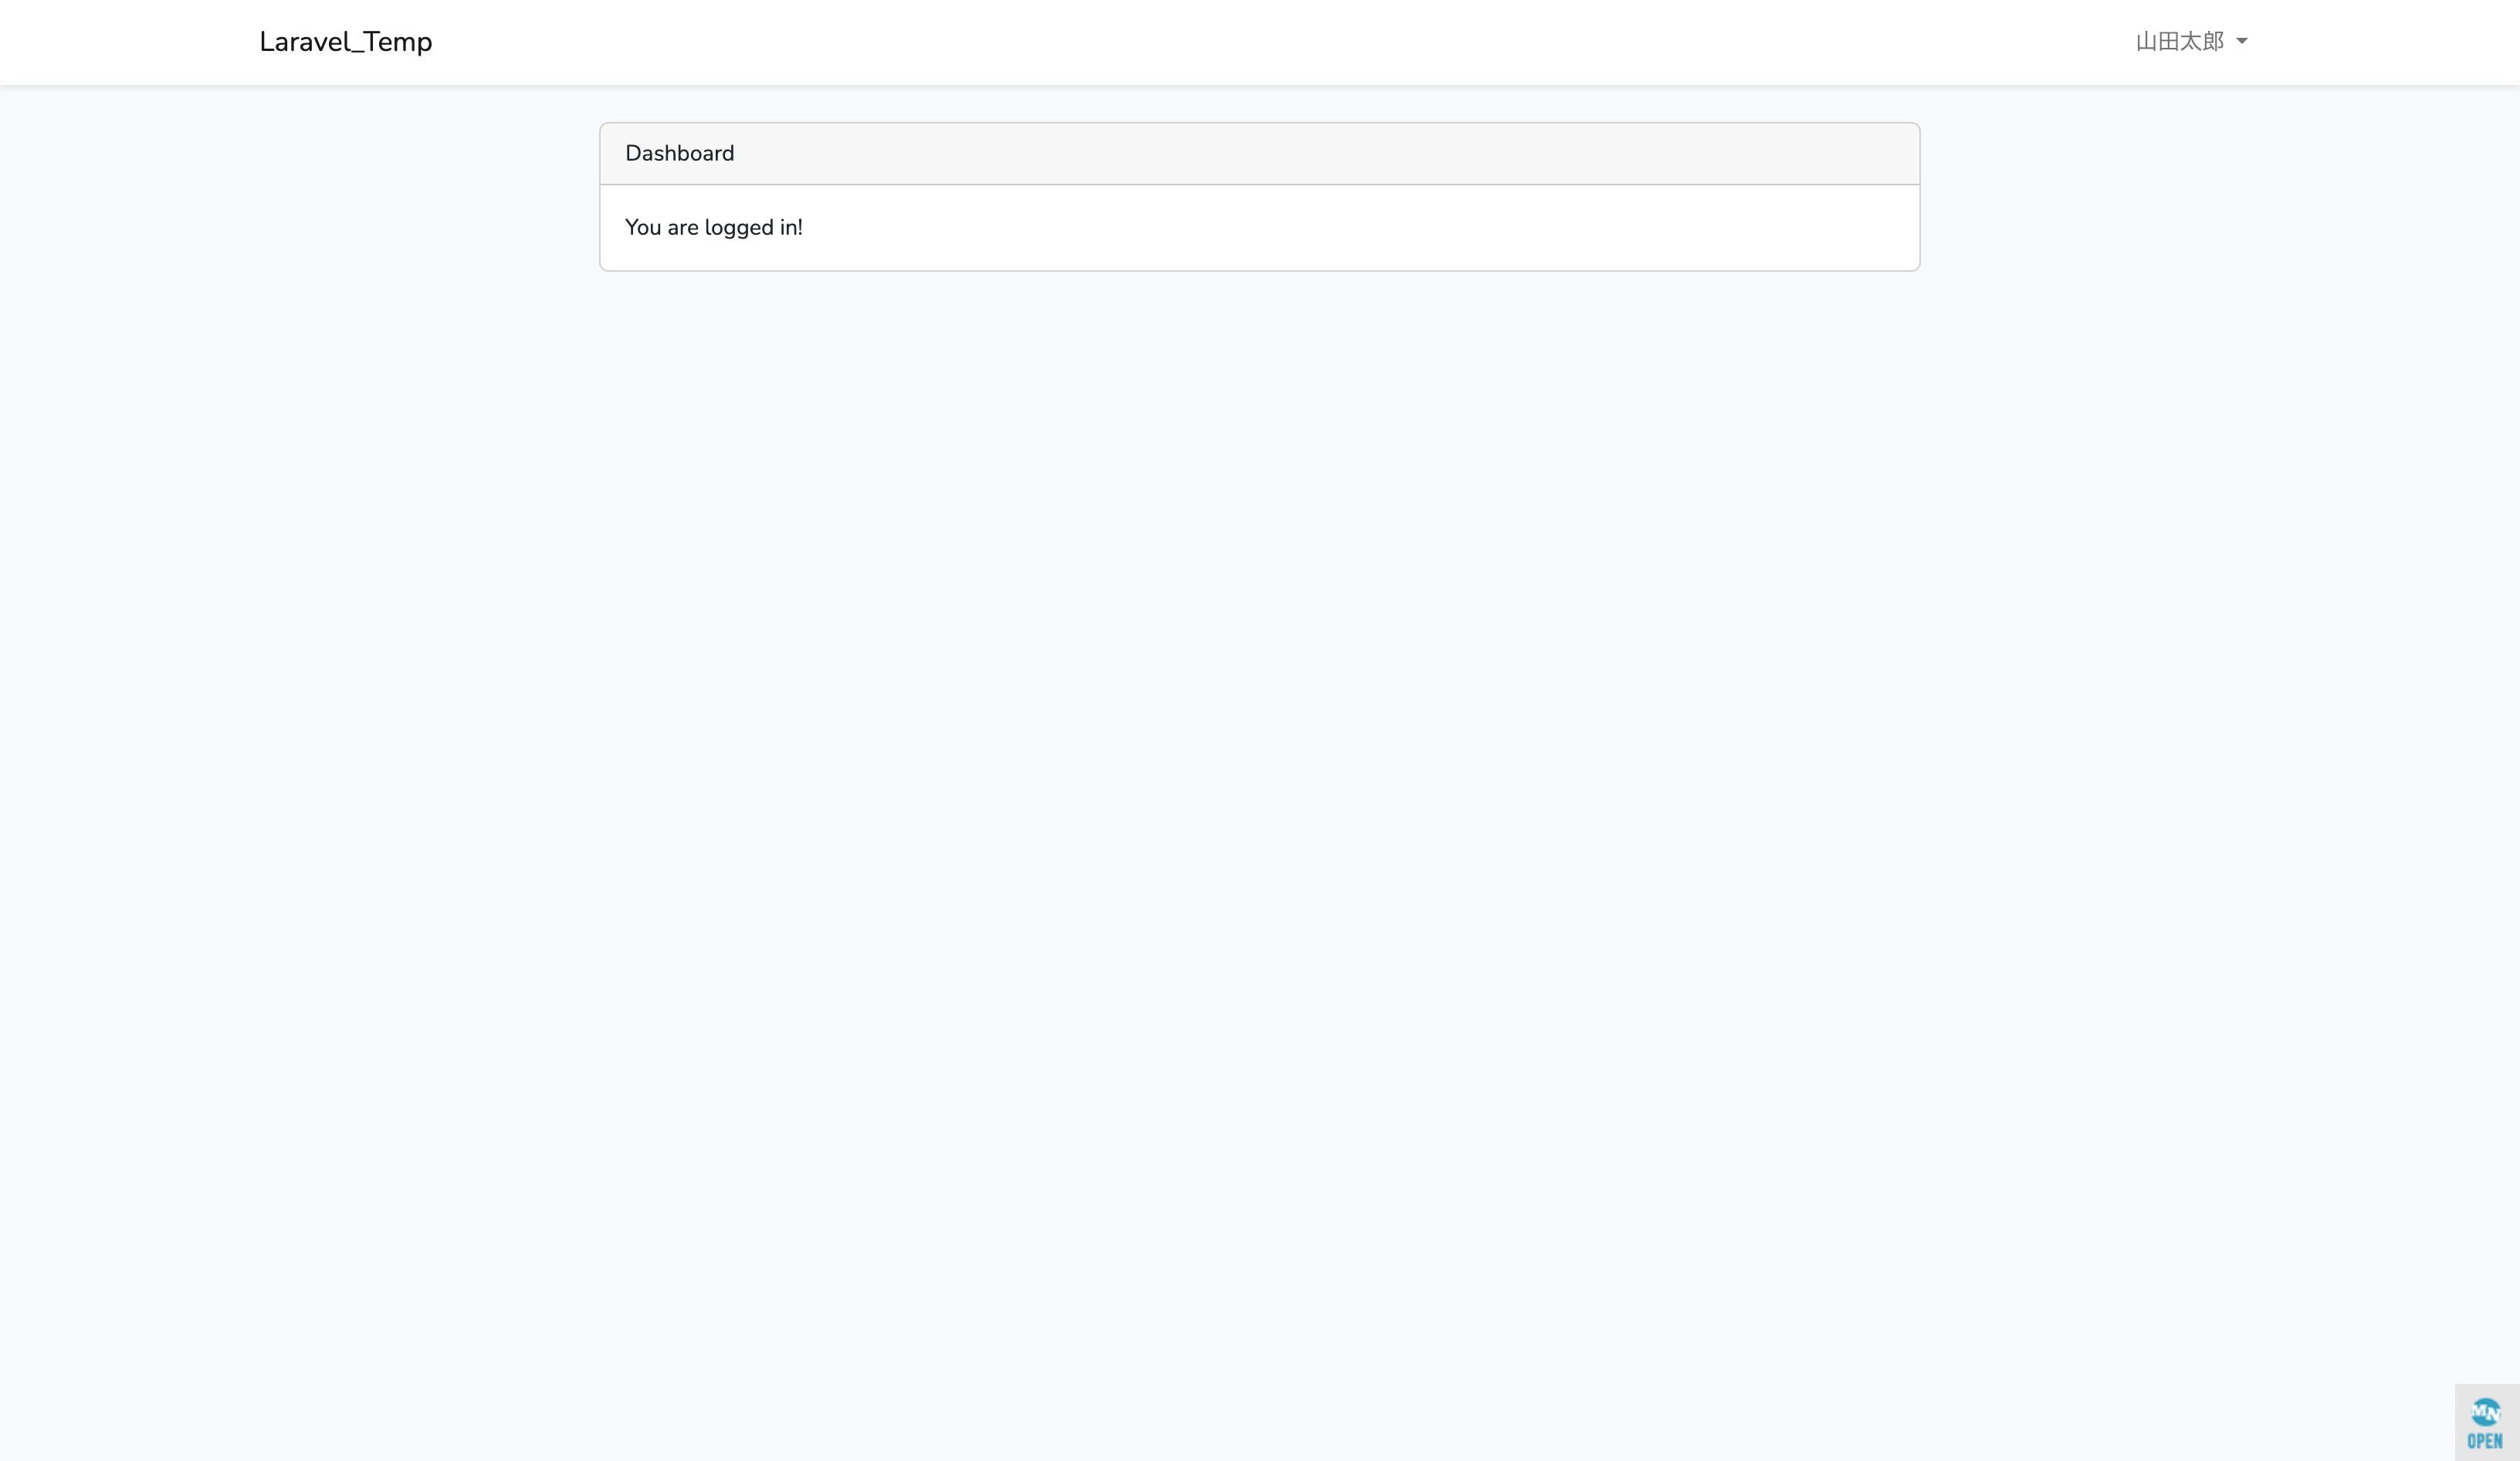Viewport: 2520px width, 1461px height.
Task: Click the word 'You' in the card body
Action: pos(643,227)
